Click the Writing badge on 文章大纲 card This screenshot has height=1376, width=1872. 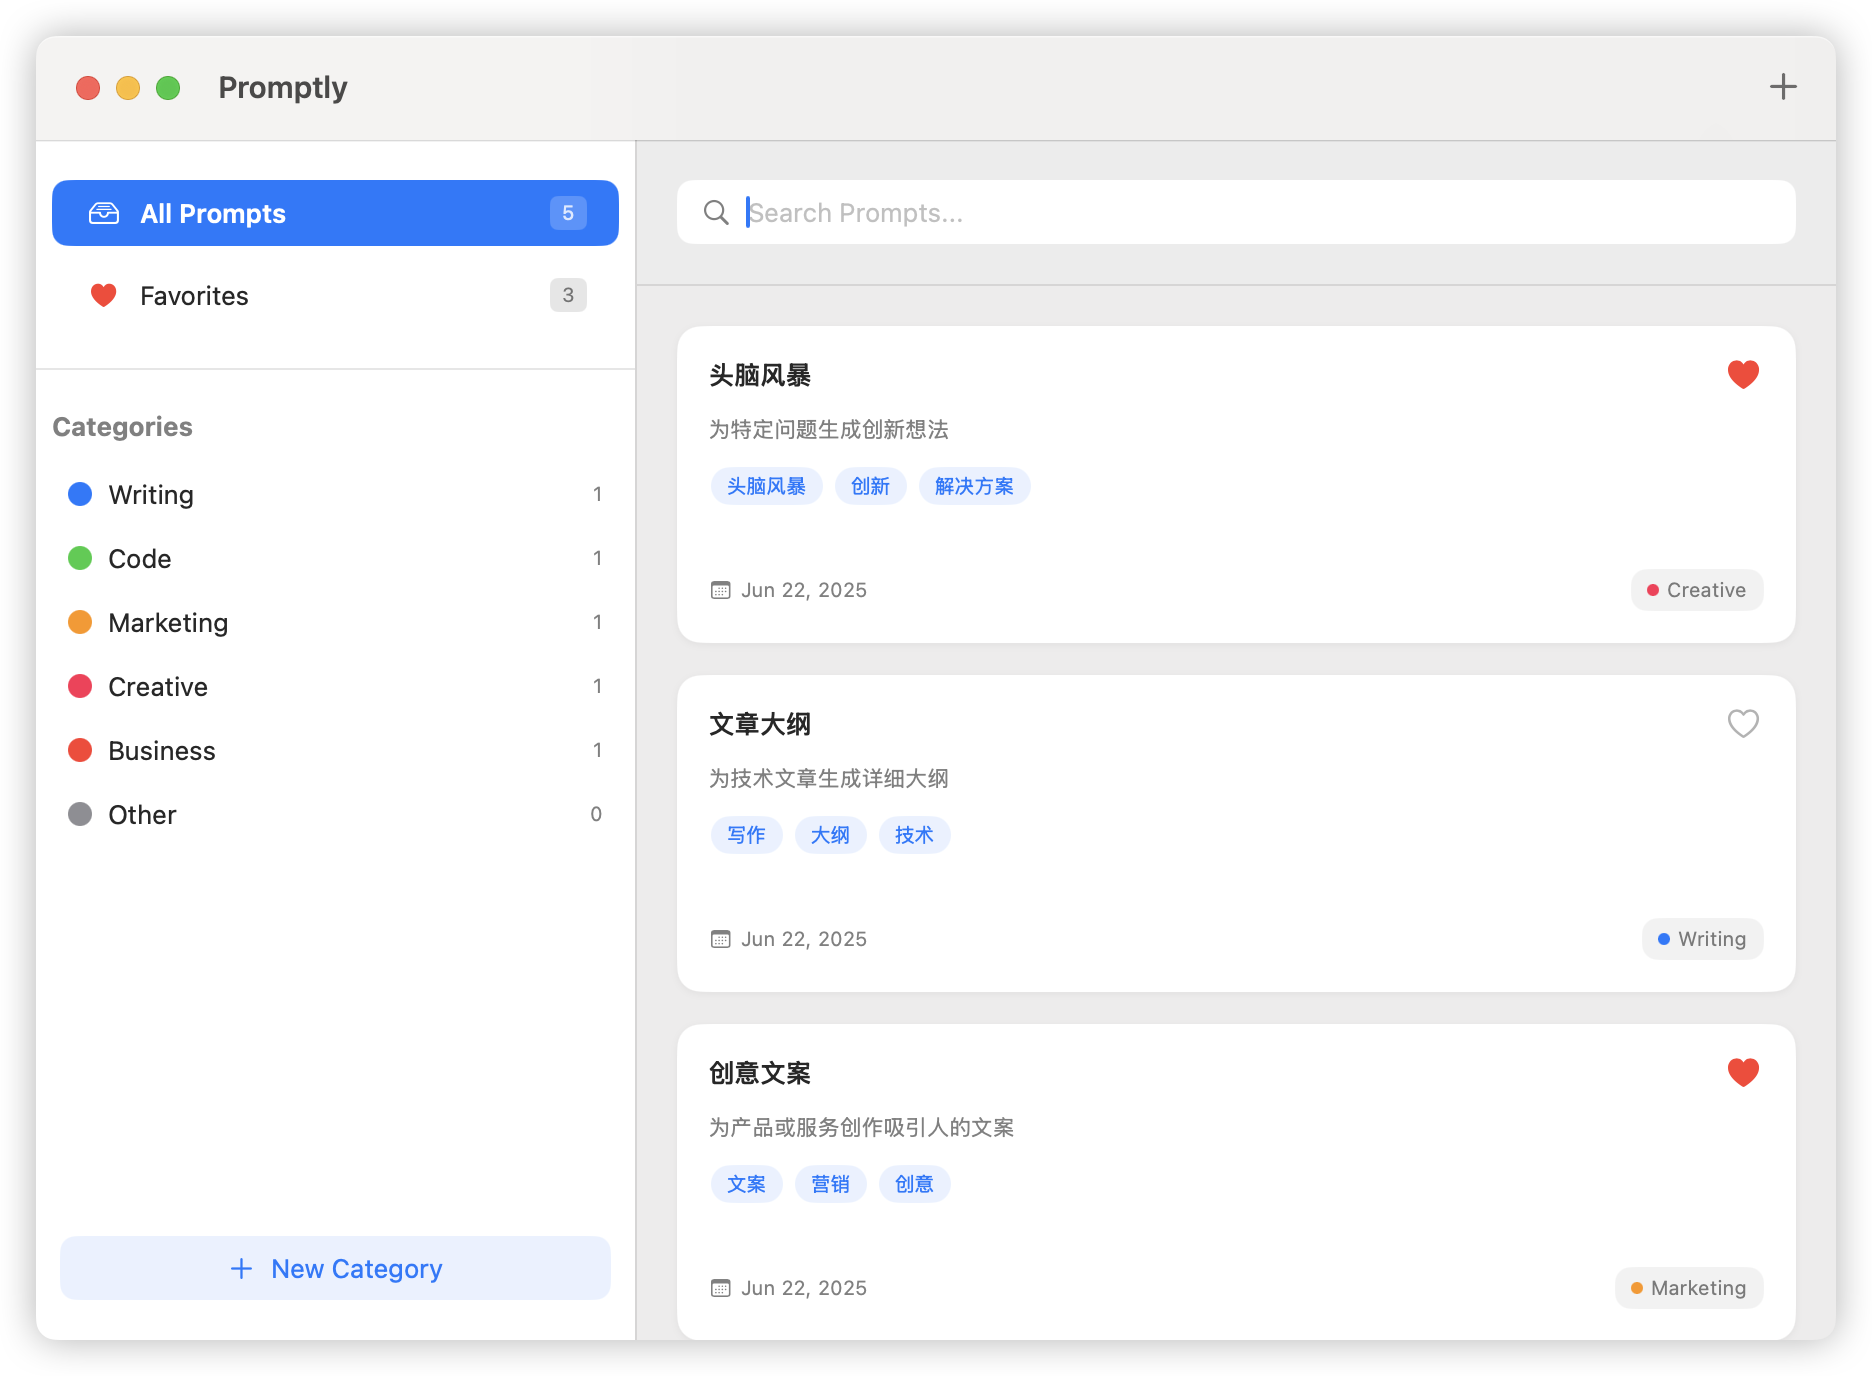pyautogui.click(x=1701, y=938)
